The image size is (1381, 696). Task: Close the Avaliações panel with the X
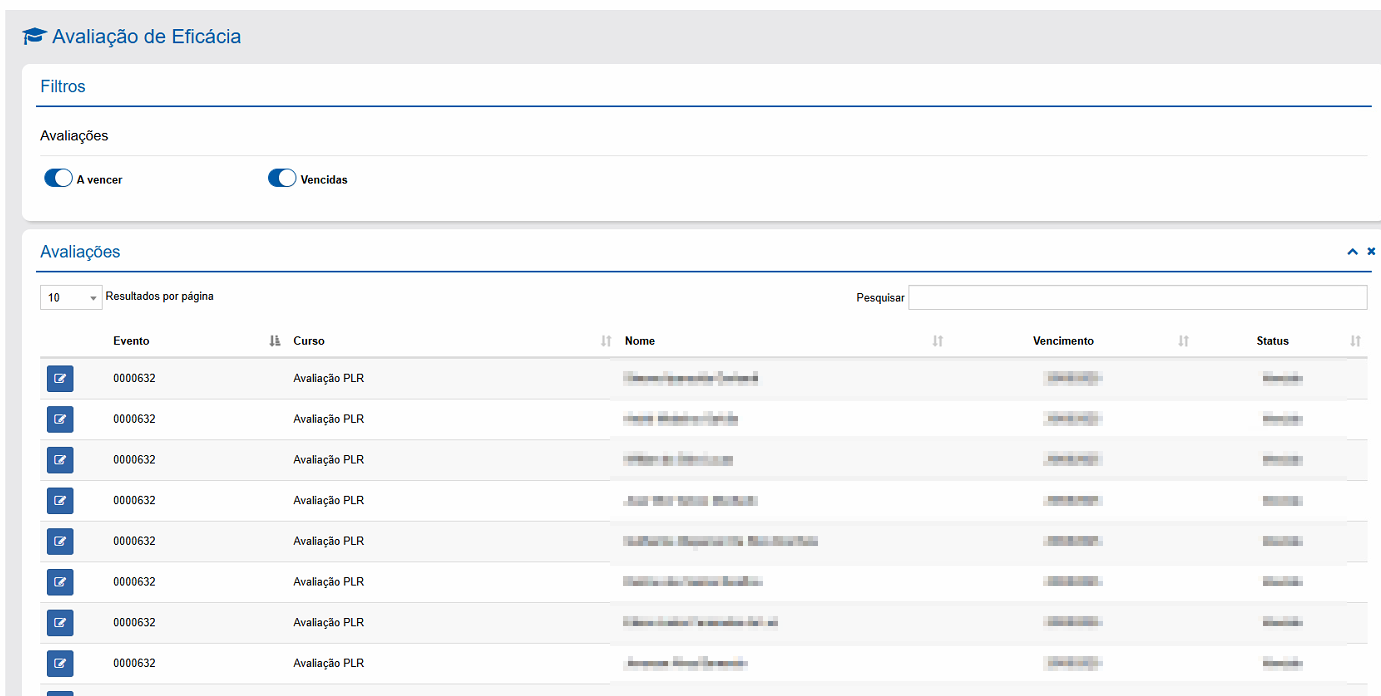(x=1371, y=252)
